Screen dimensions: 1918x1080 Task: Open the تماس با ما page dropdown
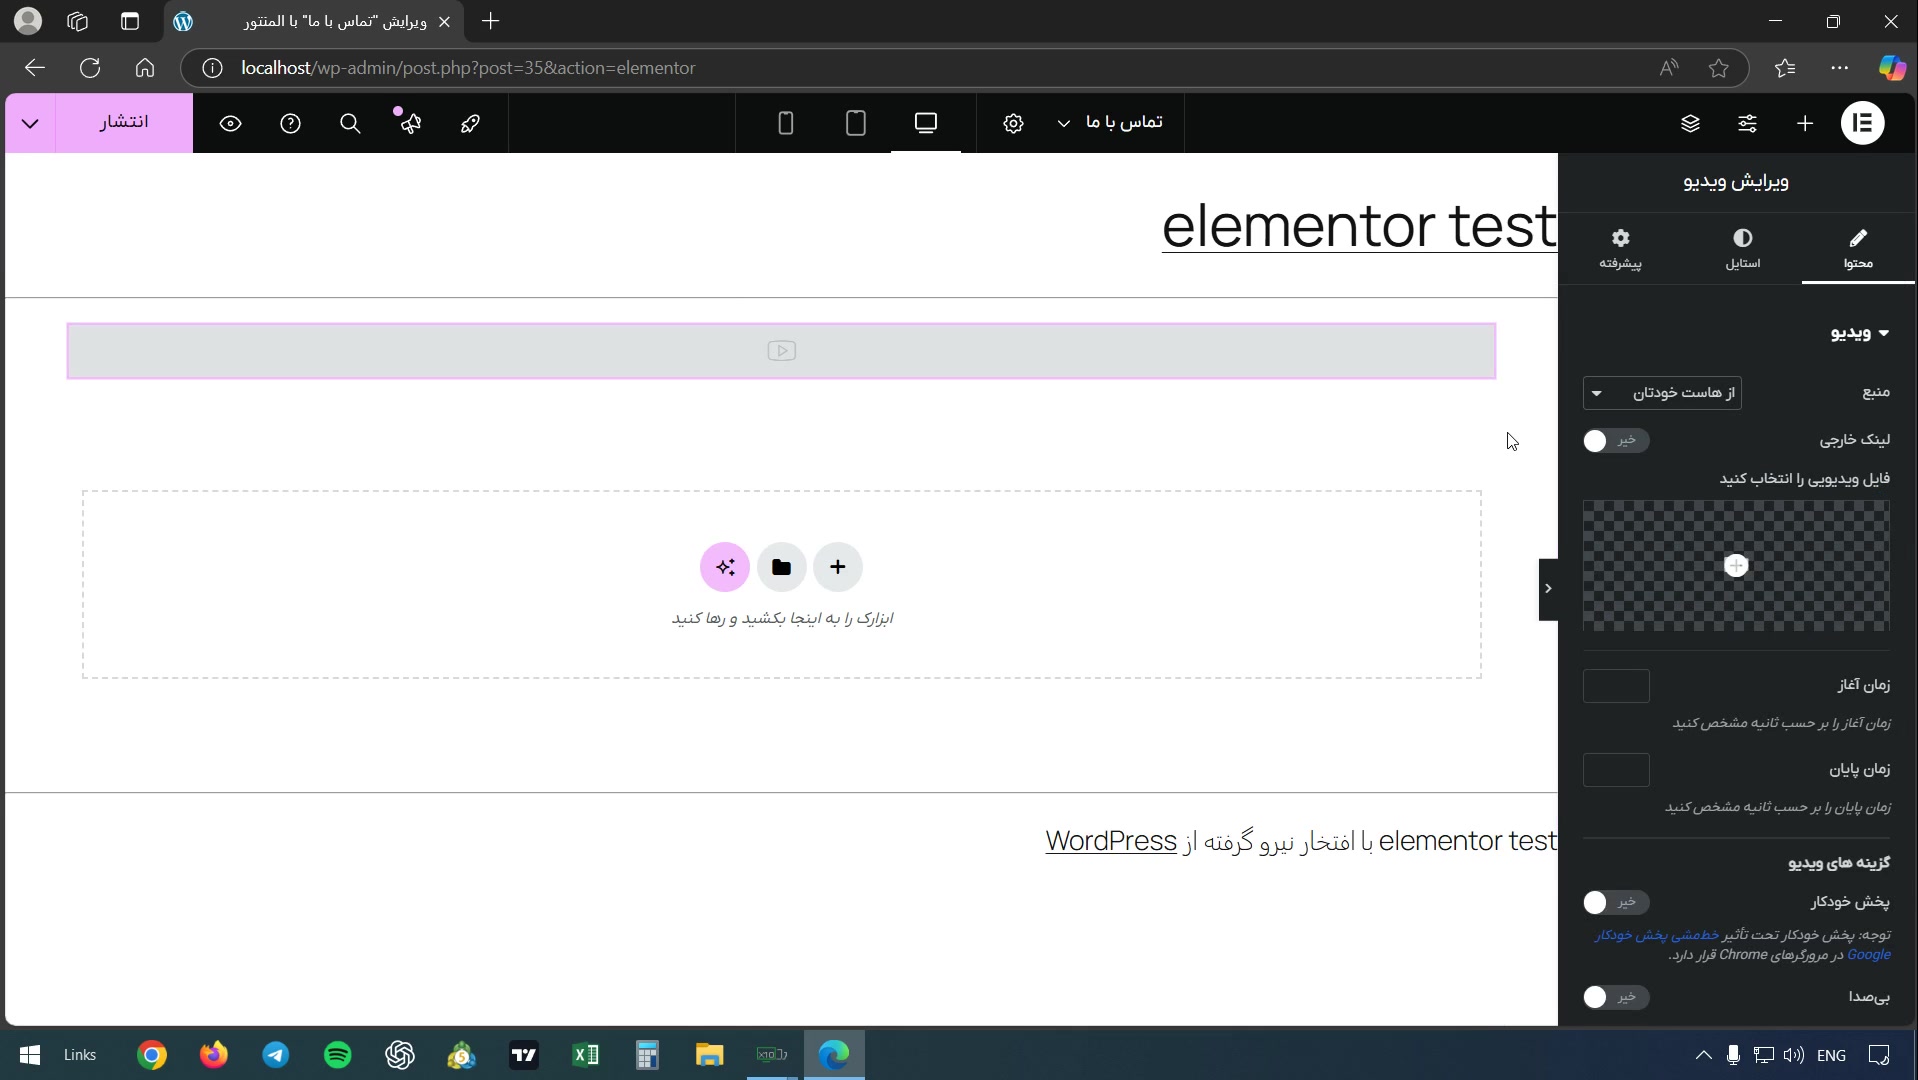coord(1110,122)
